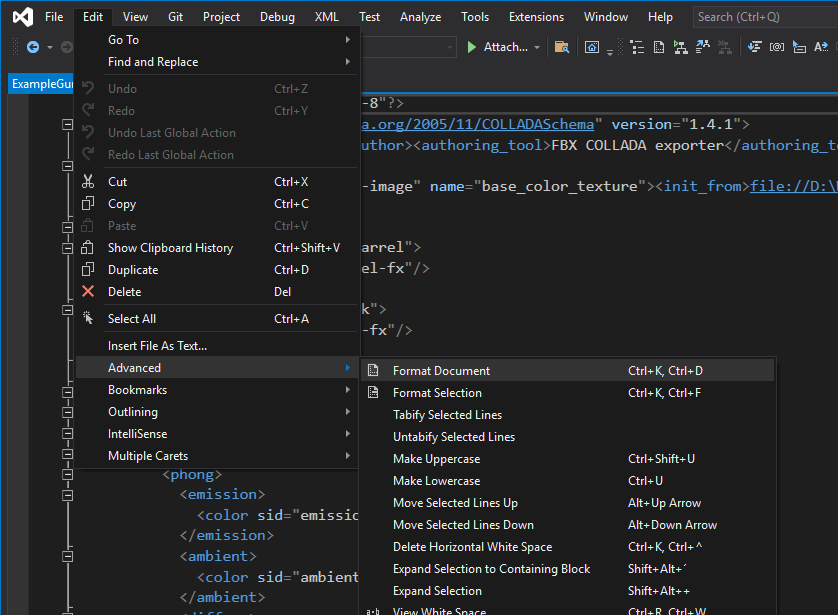The width and height of the screenshot is (838, 615).
Task: Open the Attach button dropdown arrow
Action: [537, 48]
